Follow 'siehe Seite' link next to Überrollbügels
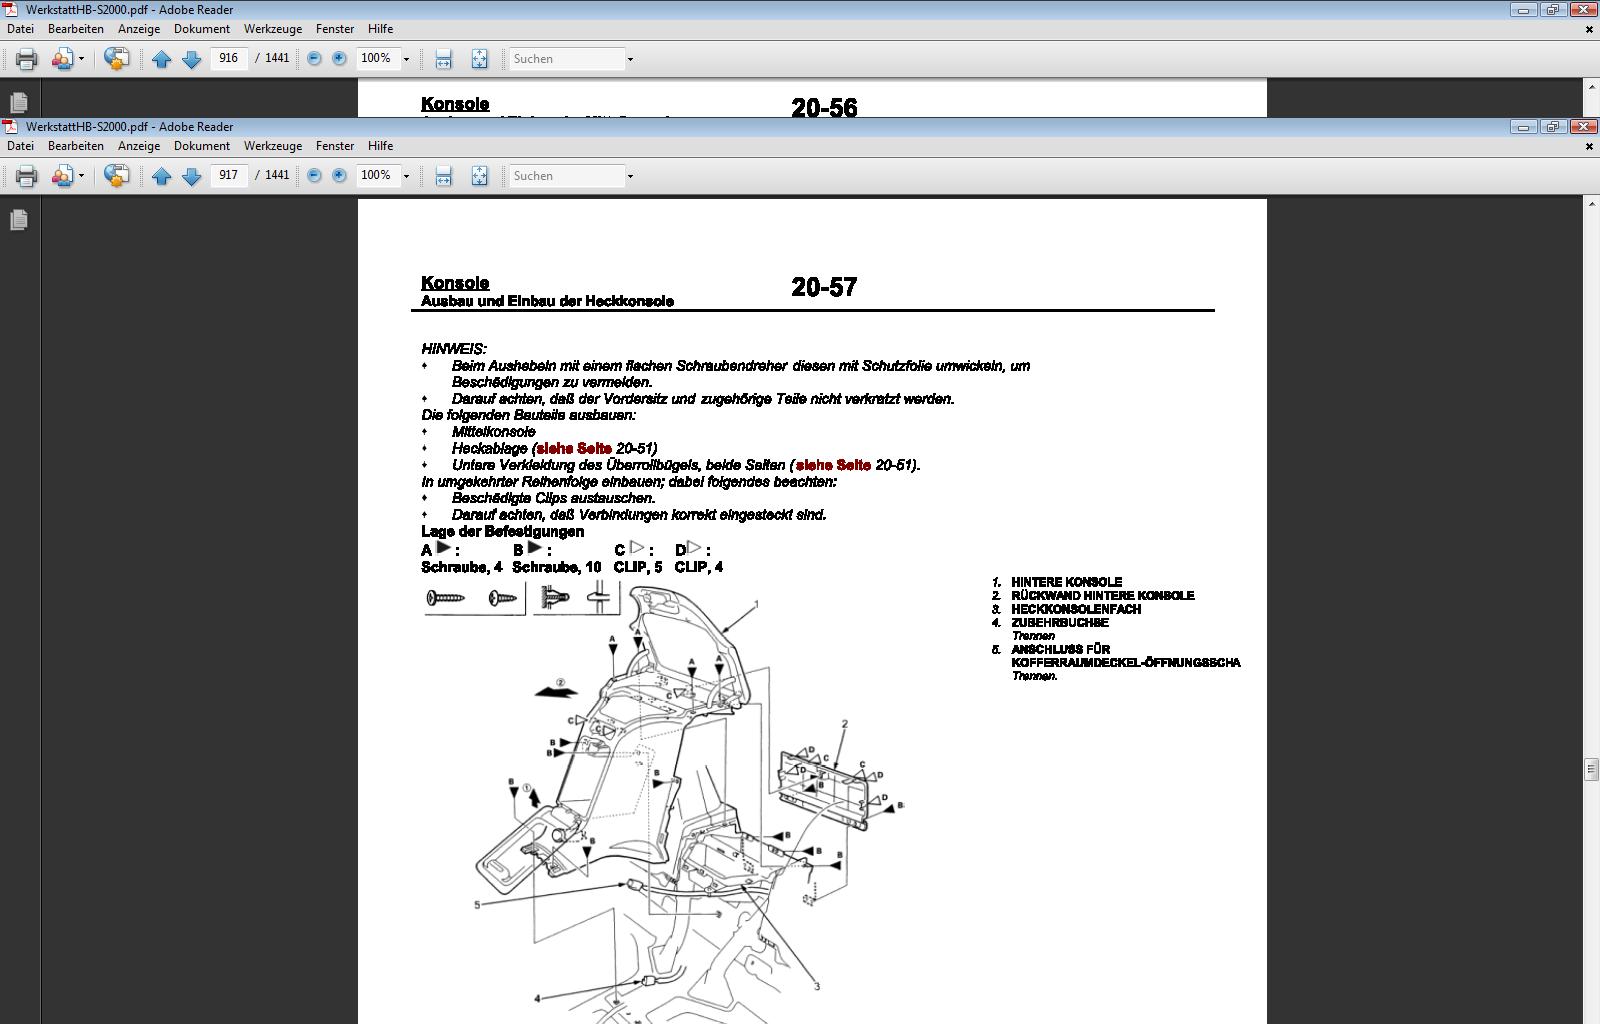This screenshot has height=1024, width=1600. 833,465
